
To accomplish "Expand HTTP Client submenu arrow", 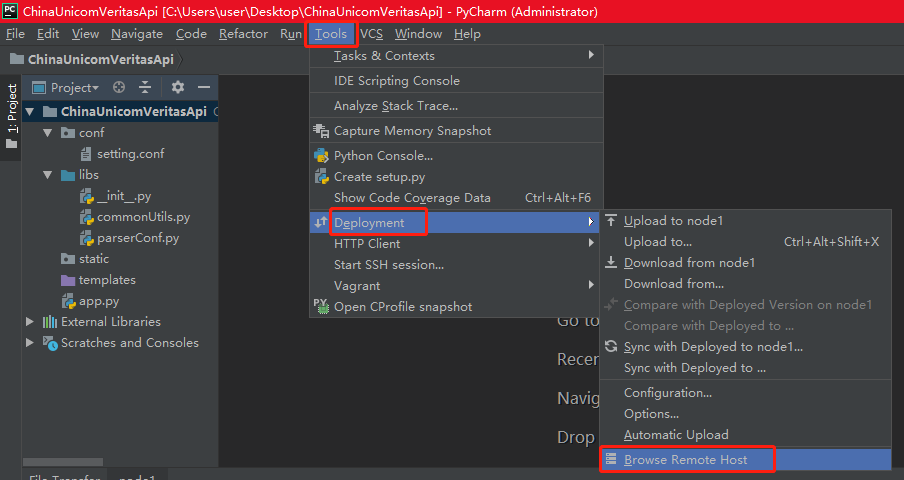I will pos(591,243).
